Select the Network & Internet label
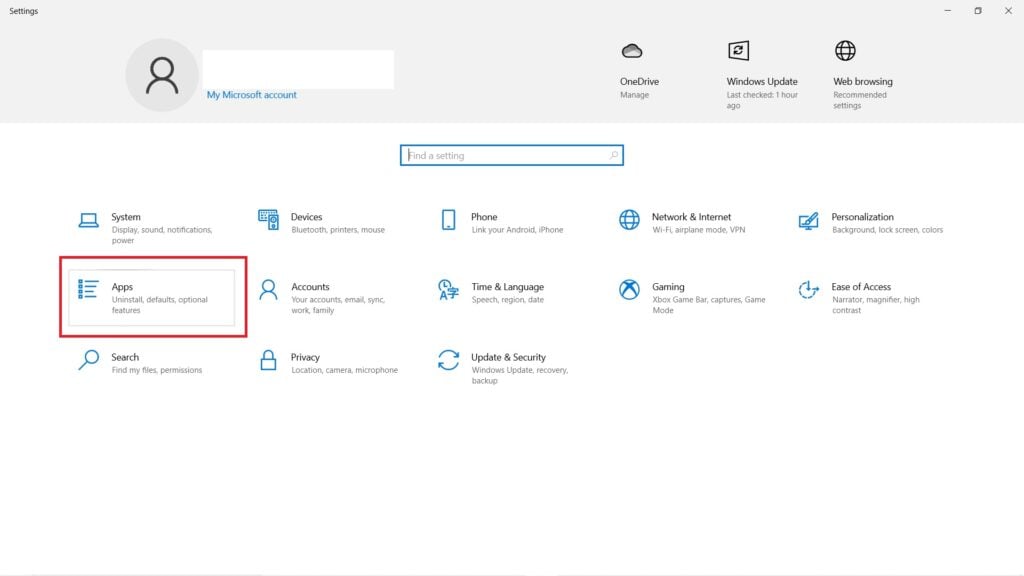Image resolution: width=1024 pixels, height=576 pixels. (691, 217)
